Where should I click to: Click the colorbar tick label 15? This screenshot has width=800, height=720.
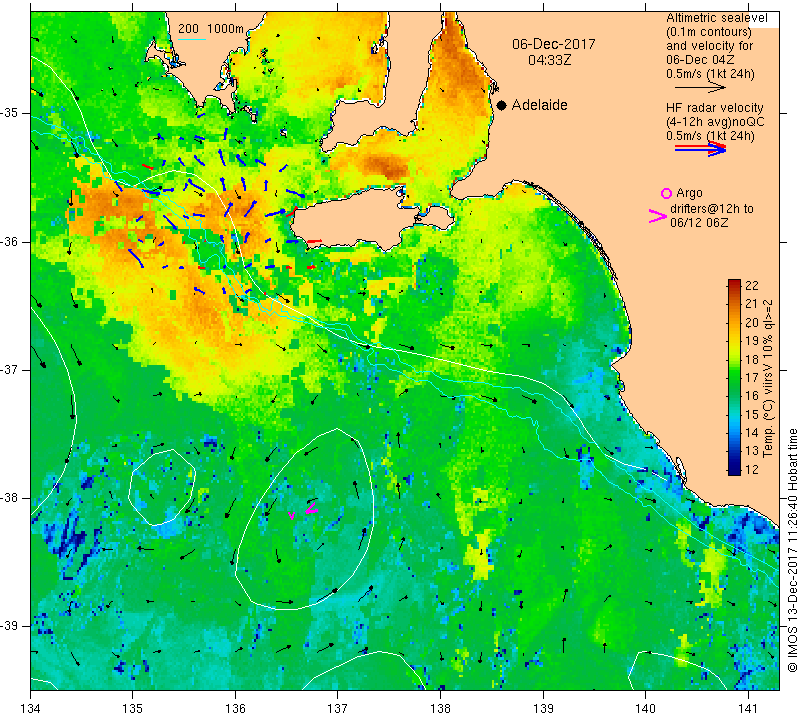(752, 414)
